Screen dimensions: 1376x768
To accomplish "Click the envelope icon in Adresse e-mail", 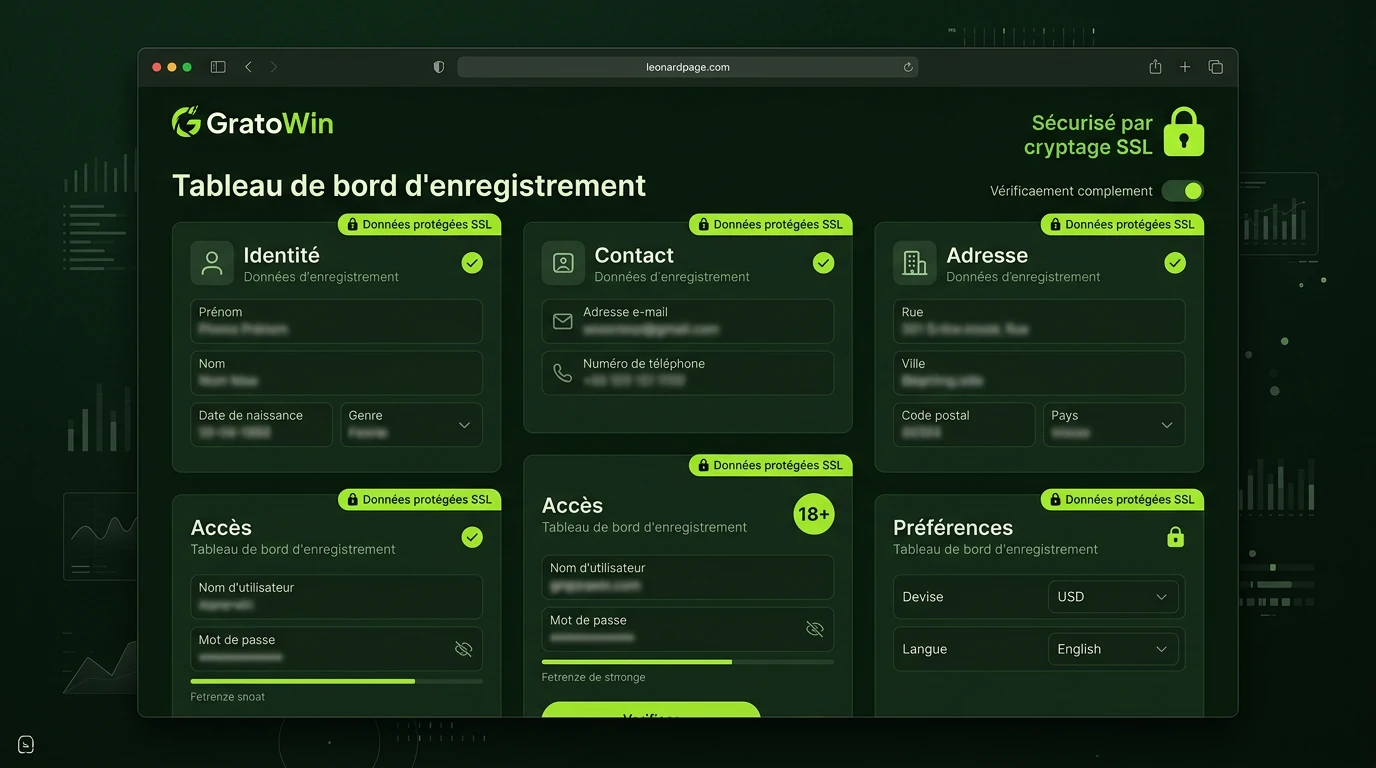I will (x=563, y=321).
